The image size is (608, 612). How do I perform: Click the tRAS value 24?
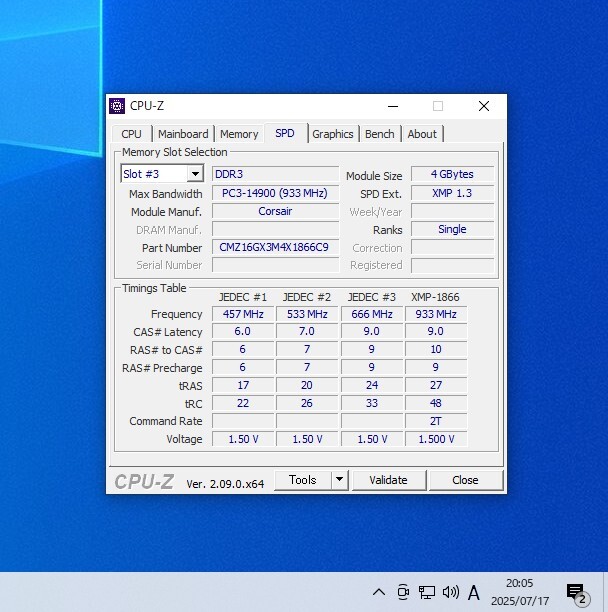372,385
